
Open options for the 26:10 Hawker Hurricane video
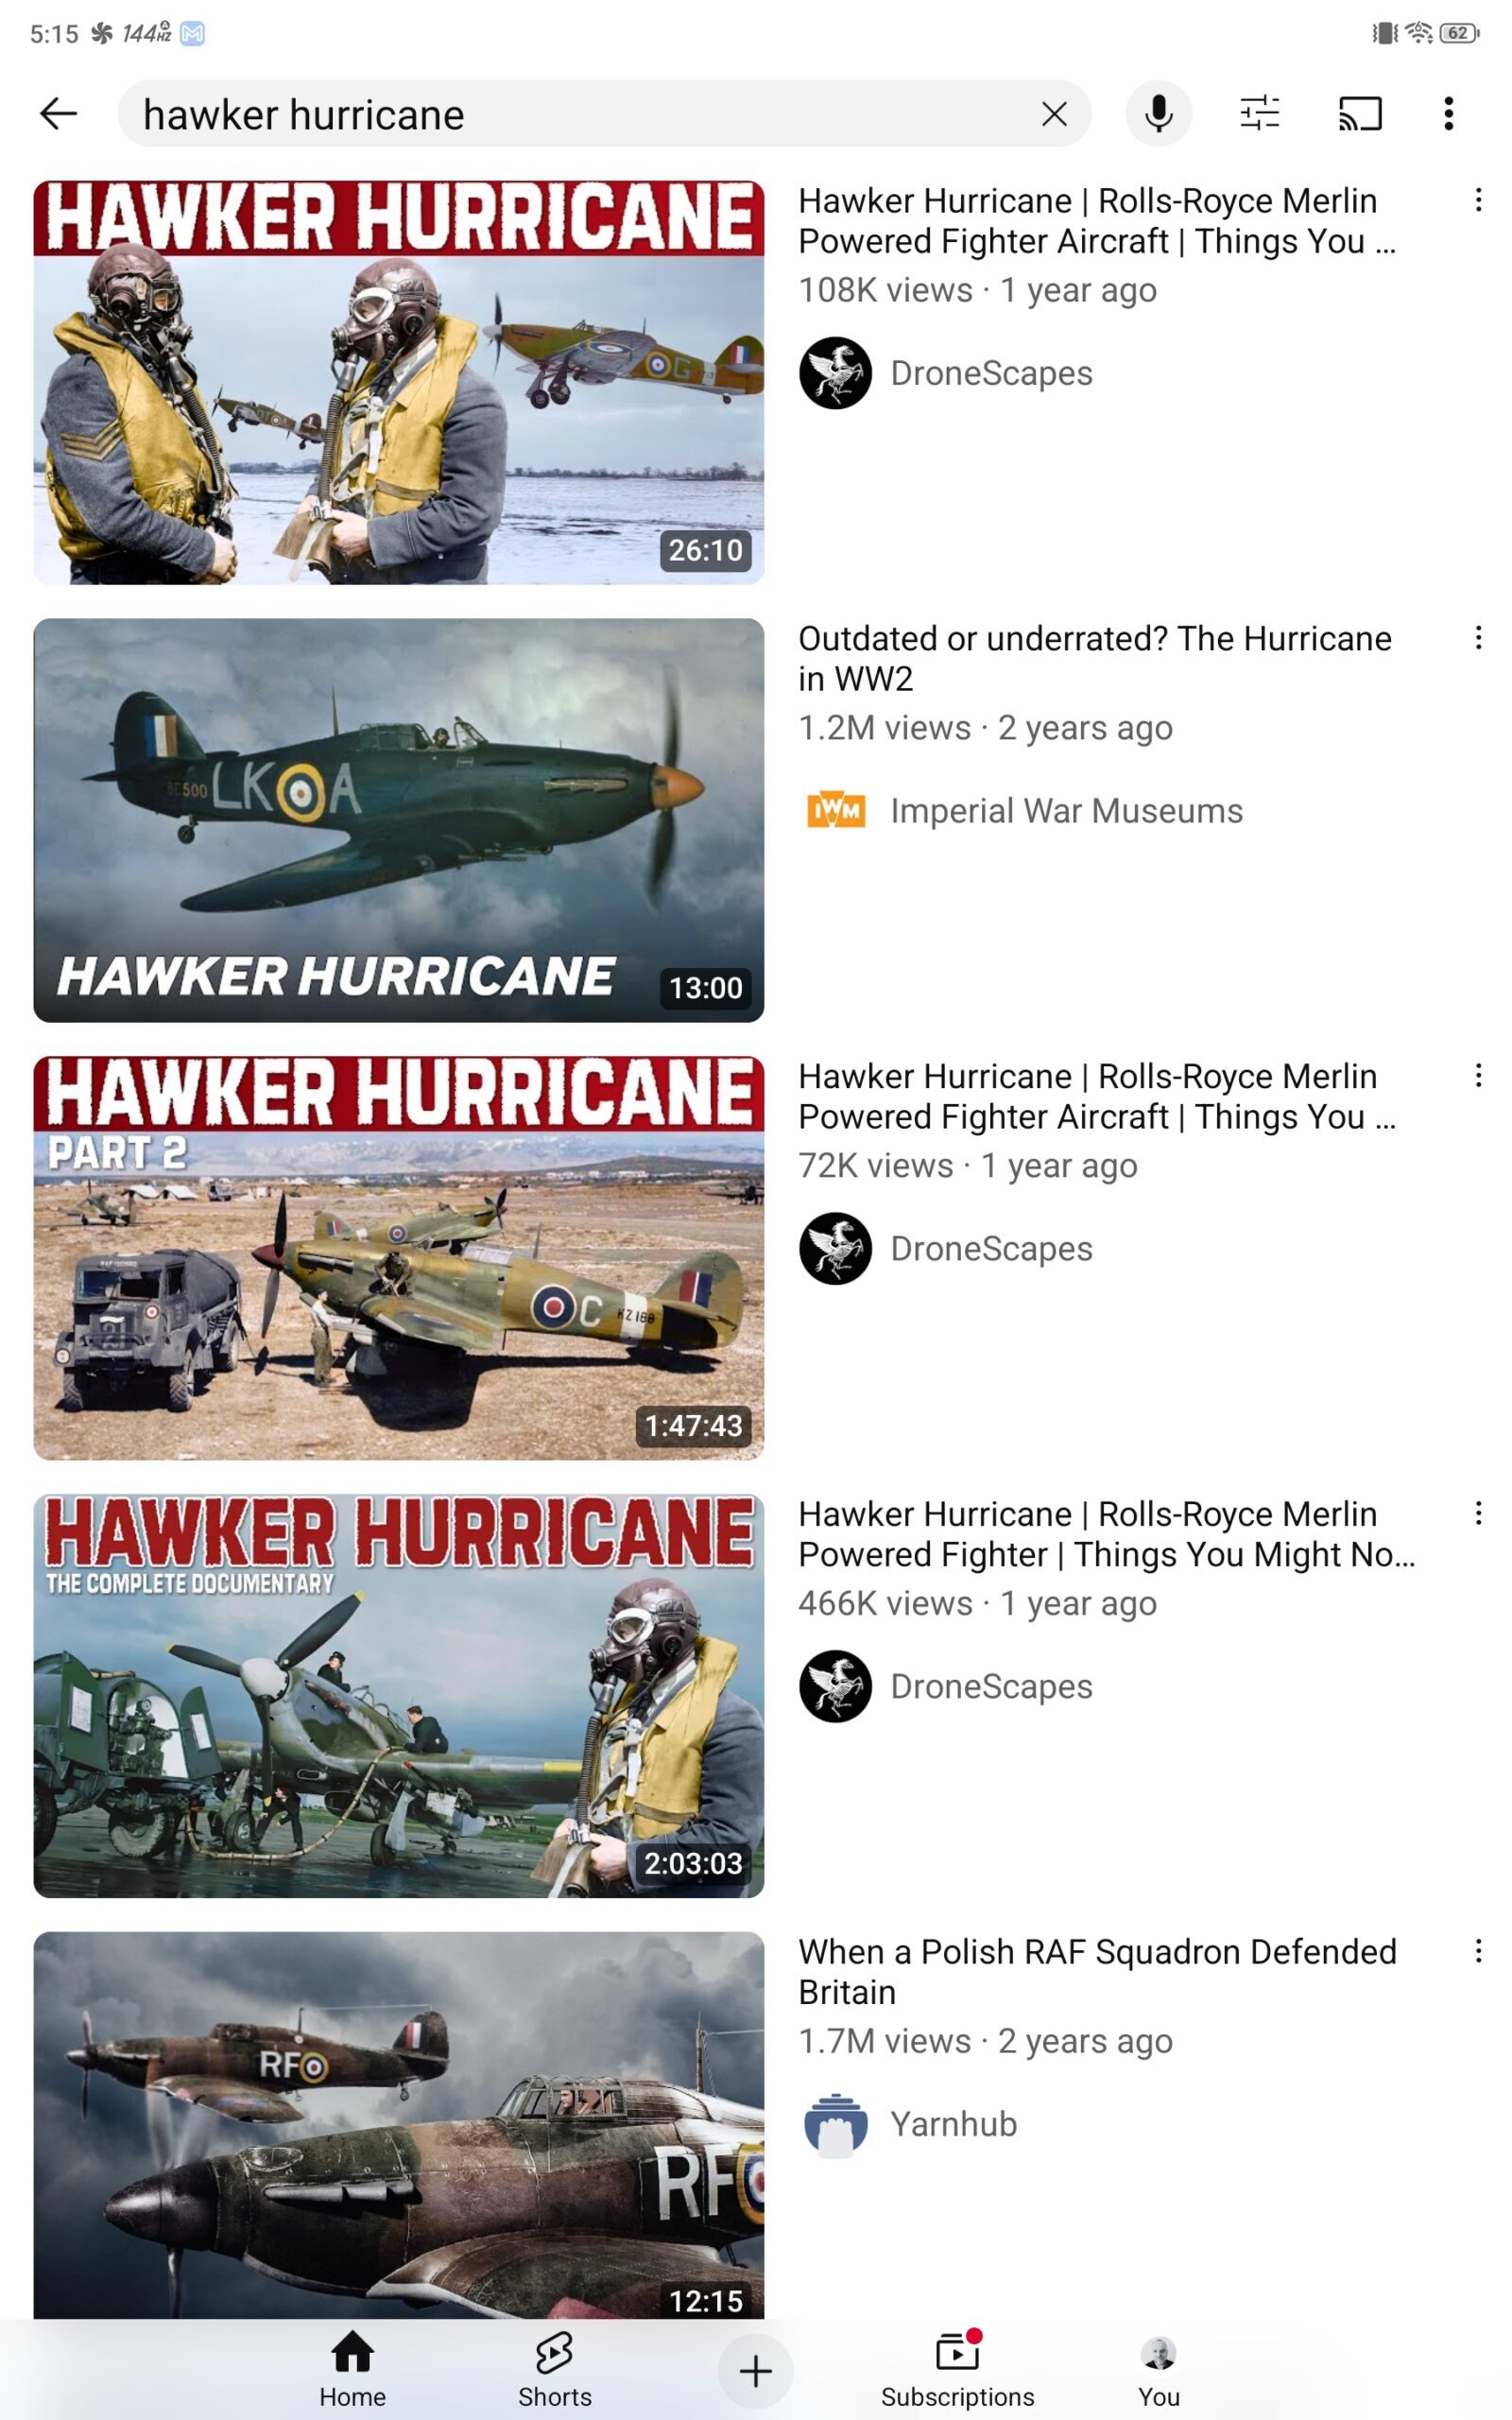pos(1478,200)
